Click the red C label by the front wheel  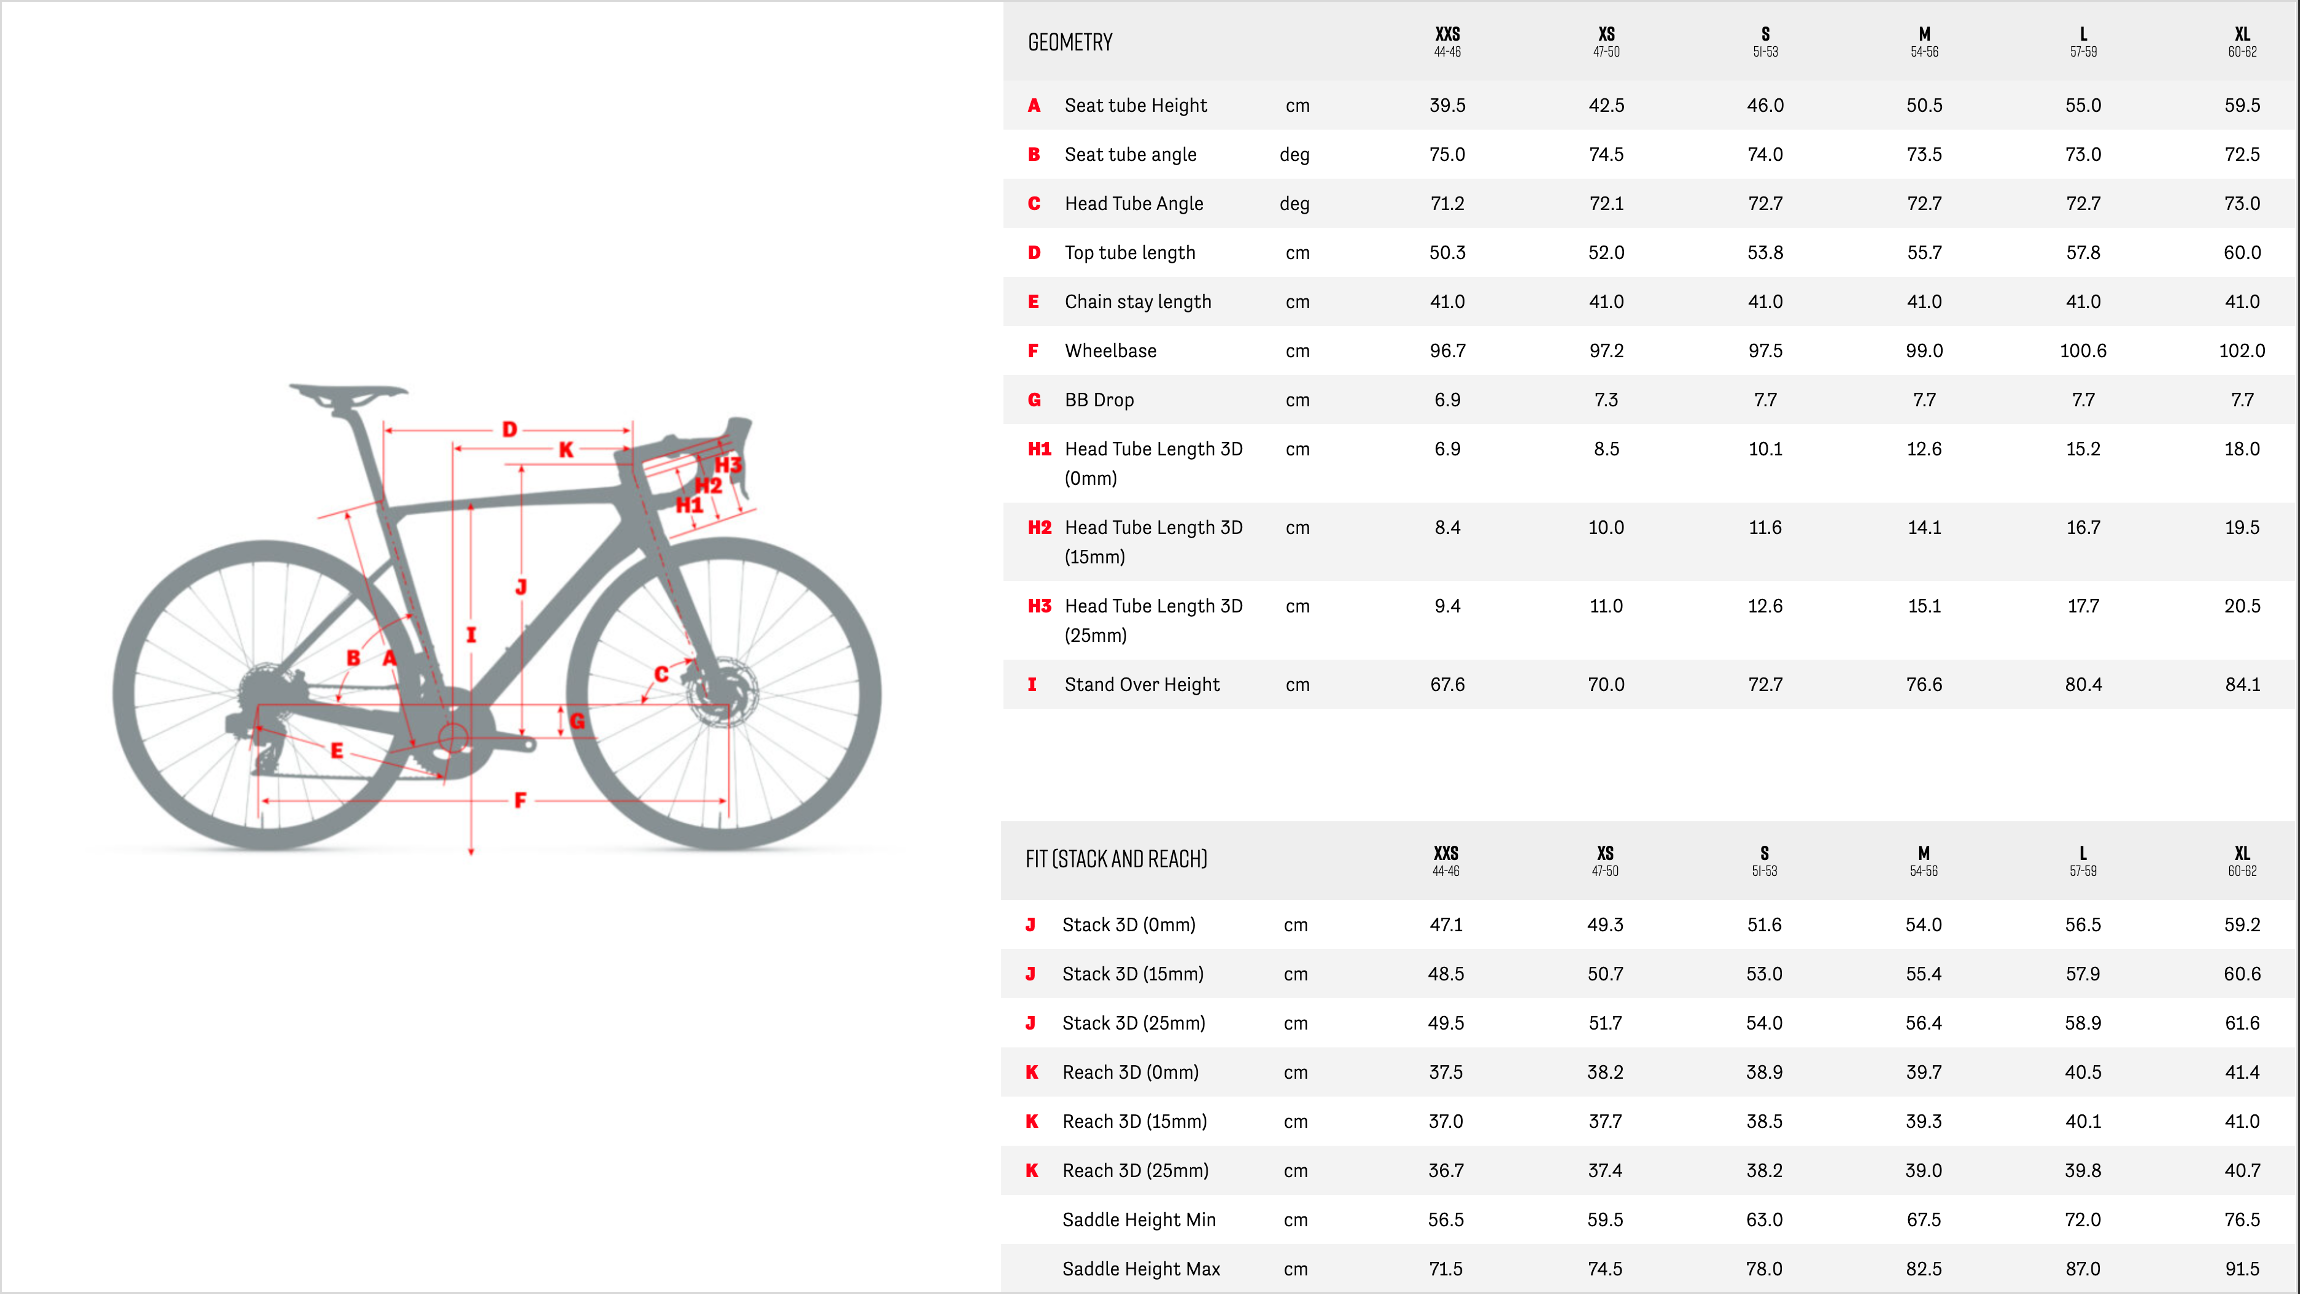(661, 674)
